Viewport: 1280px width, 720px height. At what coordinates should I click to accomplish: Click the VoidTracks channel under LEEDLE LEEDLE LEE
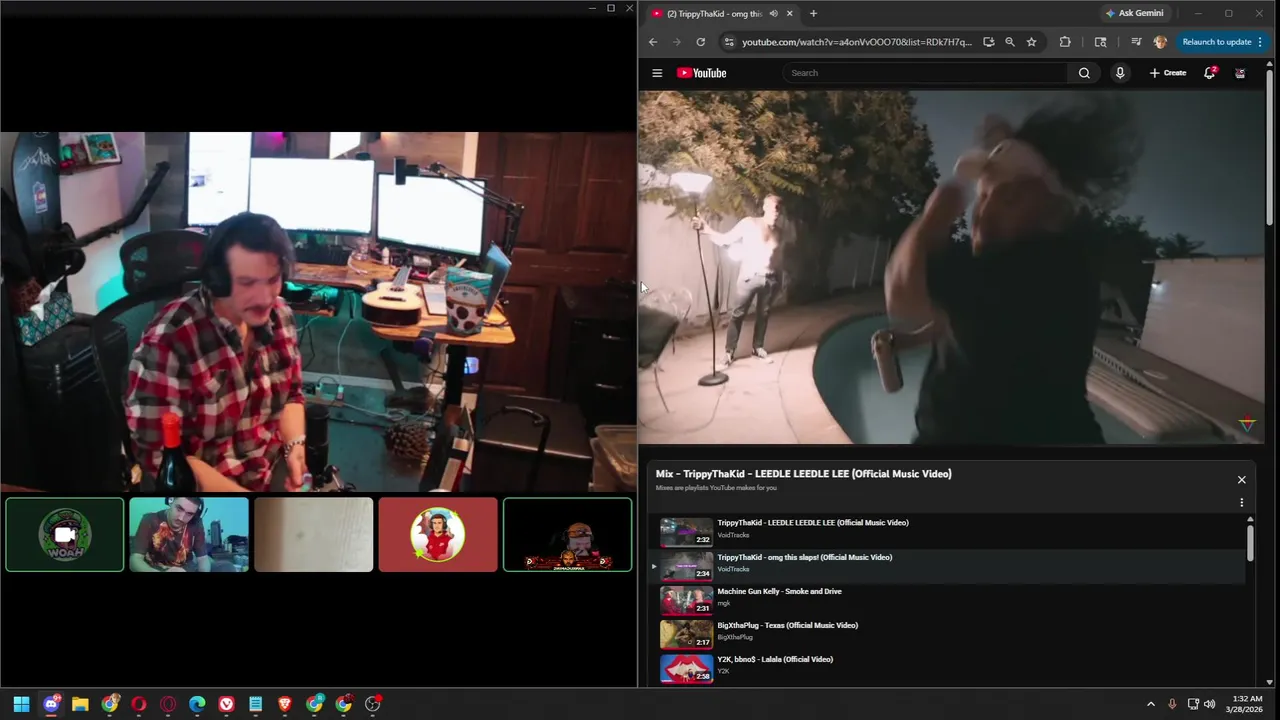[733, 535]
